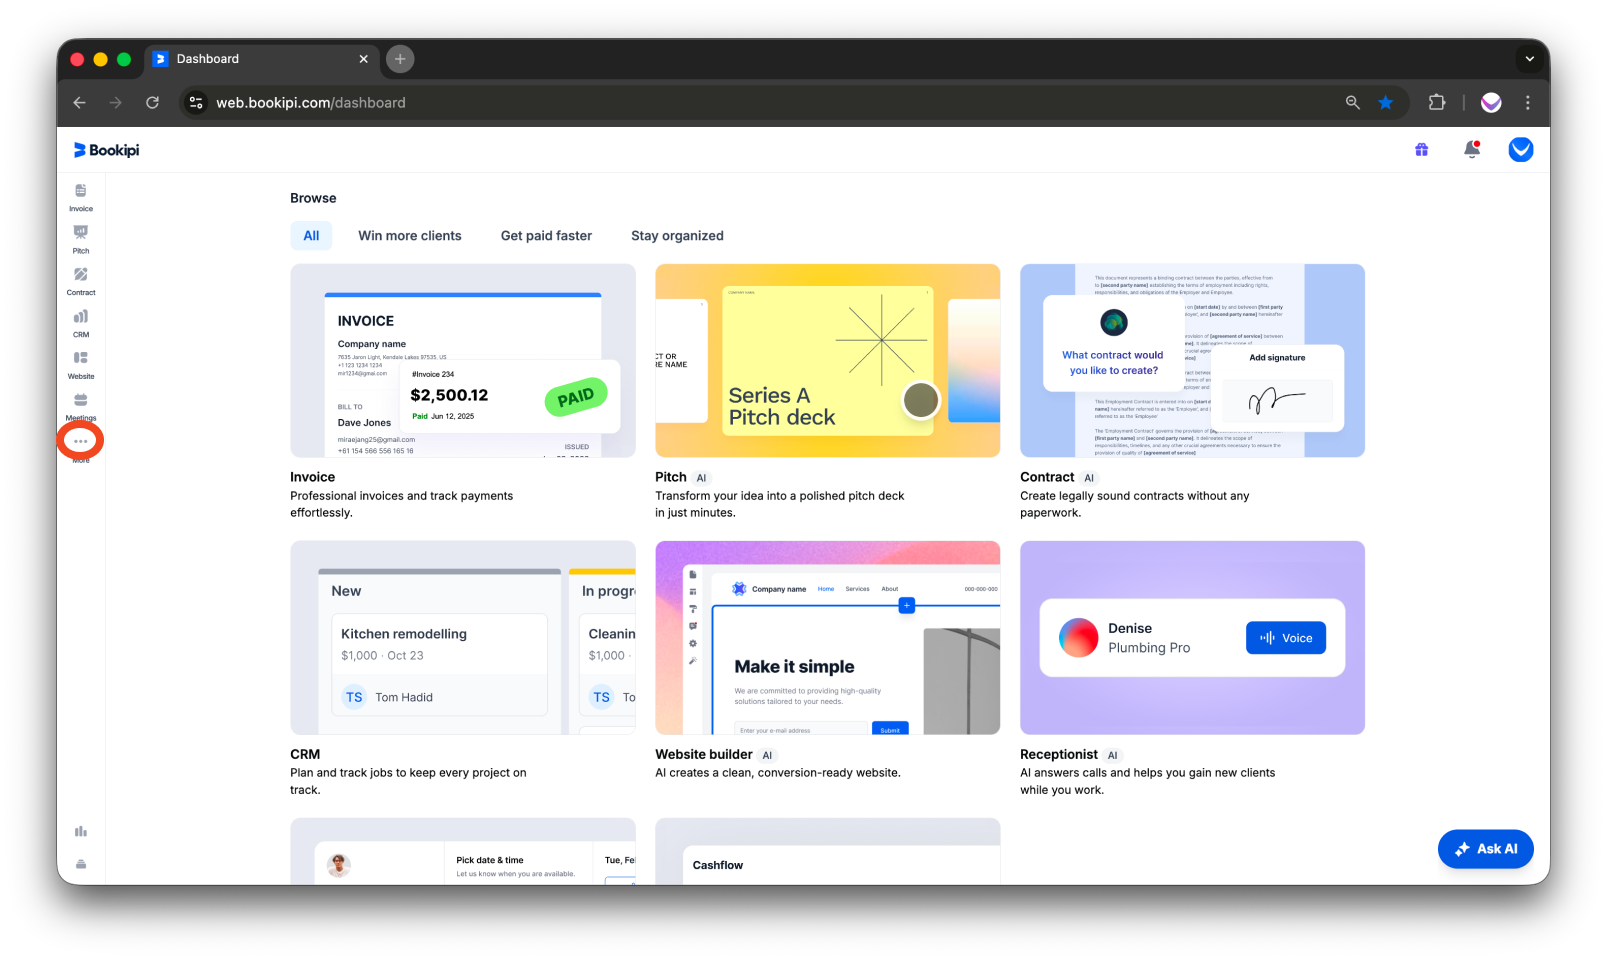The width and height of the screenshot is (1608, 960).
Task: Click the analytics icon at sidebar bottom
Action: (80, 830)
